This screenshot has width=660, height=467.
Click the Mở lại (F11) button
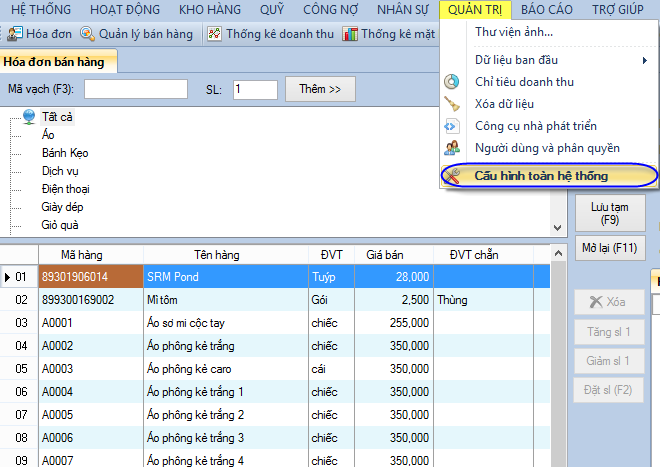point(607,247)
